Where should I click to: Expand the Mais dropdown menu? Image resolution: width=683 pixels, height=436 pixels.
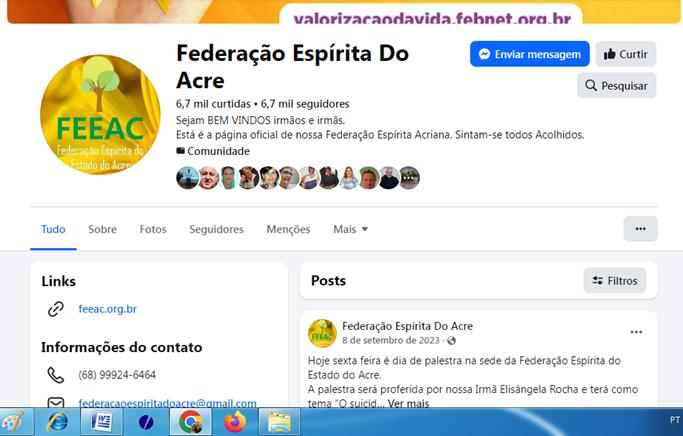click(351, 229)
